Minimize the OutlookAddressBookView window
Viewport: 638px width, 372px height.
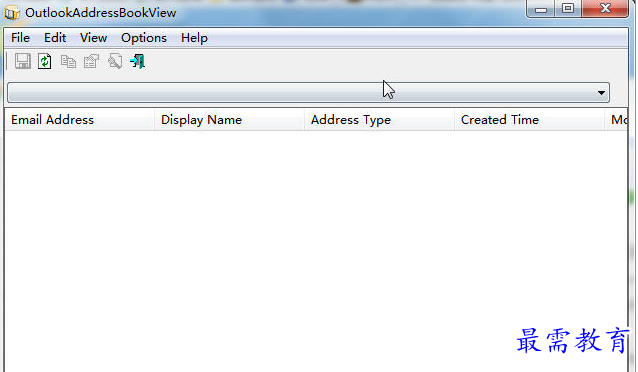(541, 9)
